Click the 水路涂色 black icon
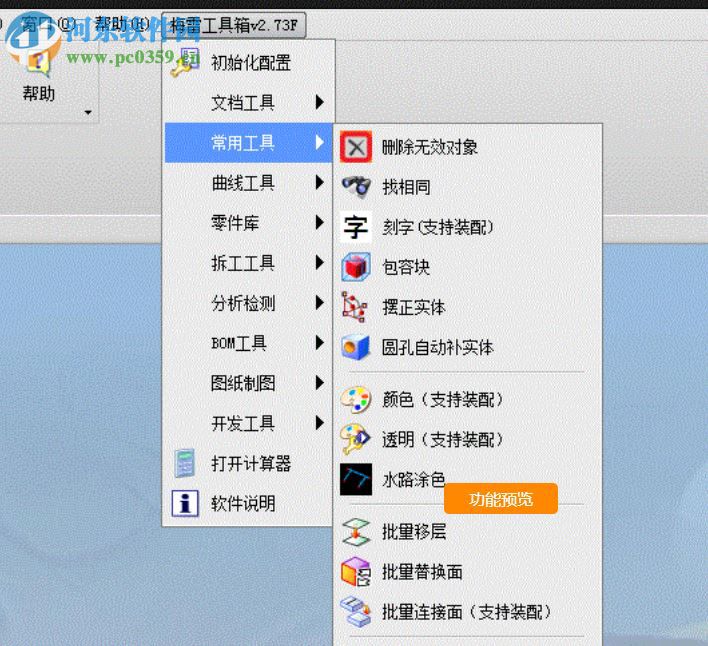This screenshot has height=646, width=708. [x=356, y=479]
